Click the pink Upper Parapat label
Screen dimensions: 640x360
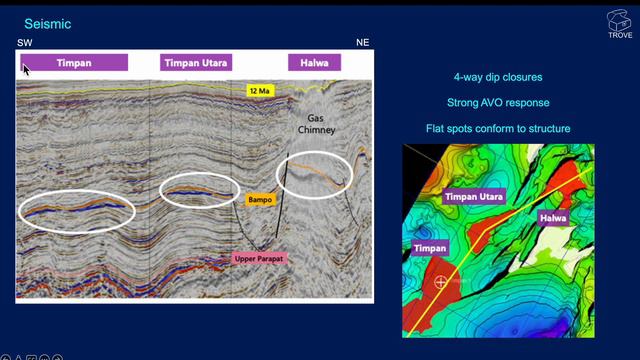click(259, 258)
